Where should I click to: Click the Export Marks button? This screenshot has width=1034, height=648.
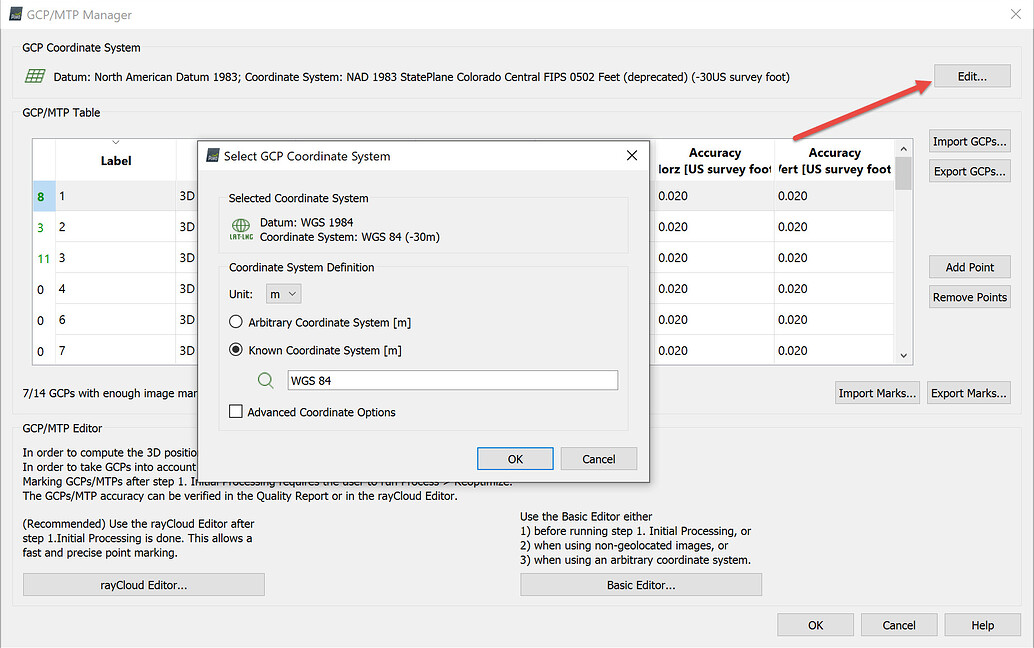[x=968, y=392]
